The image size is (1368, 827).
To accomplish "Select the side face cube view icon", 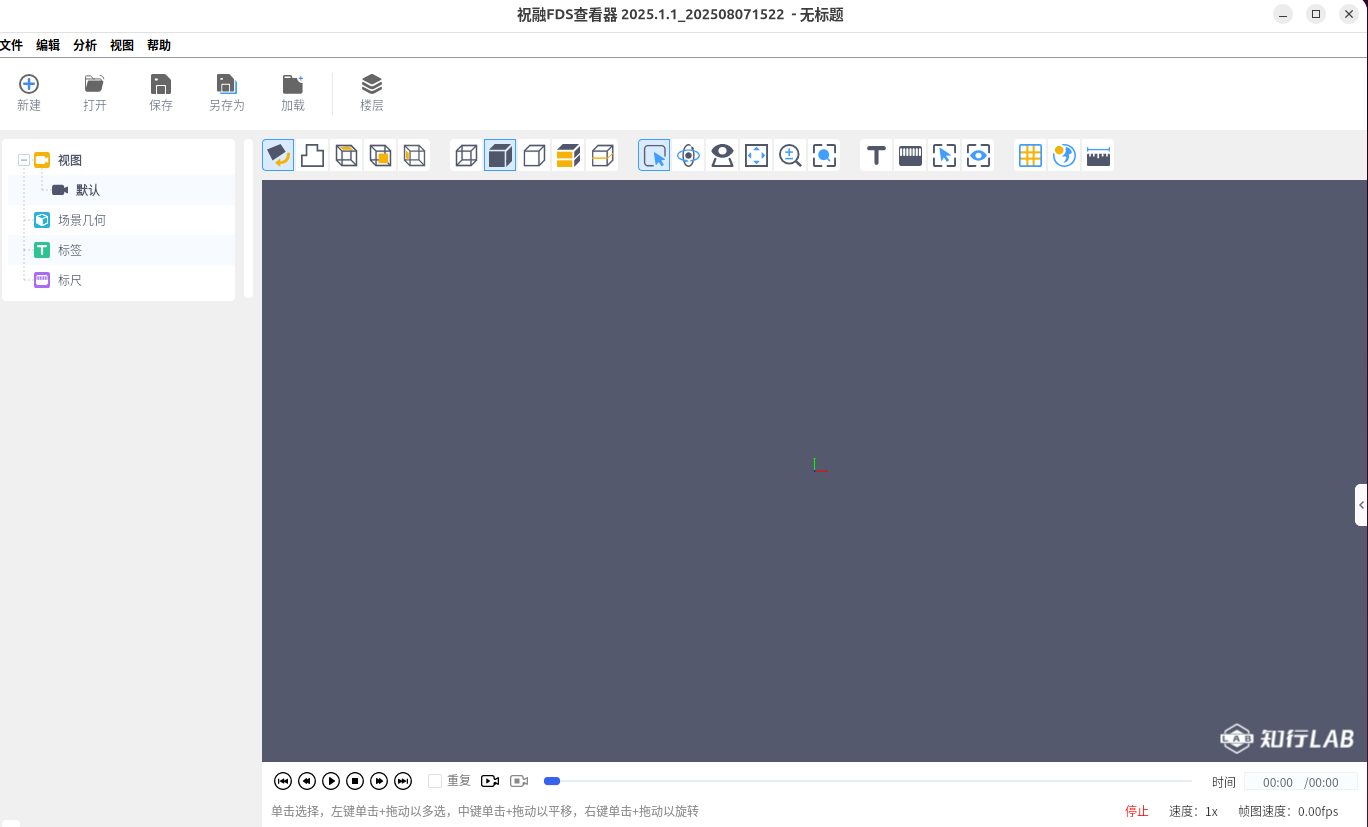I will (414, 155).
